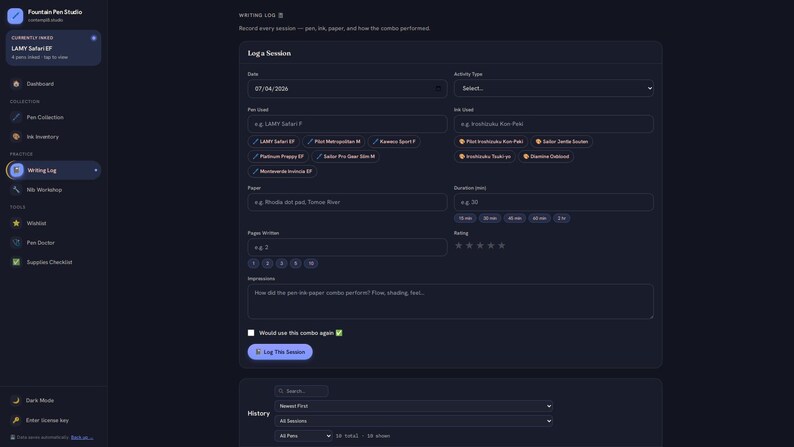Pick Sailor Jentle Souten ink chip
Screen dimensions: 794x447
(x=562, y=142)
